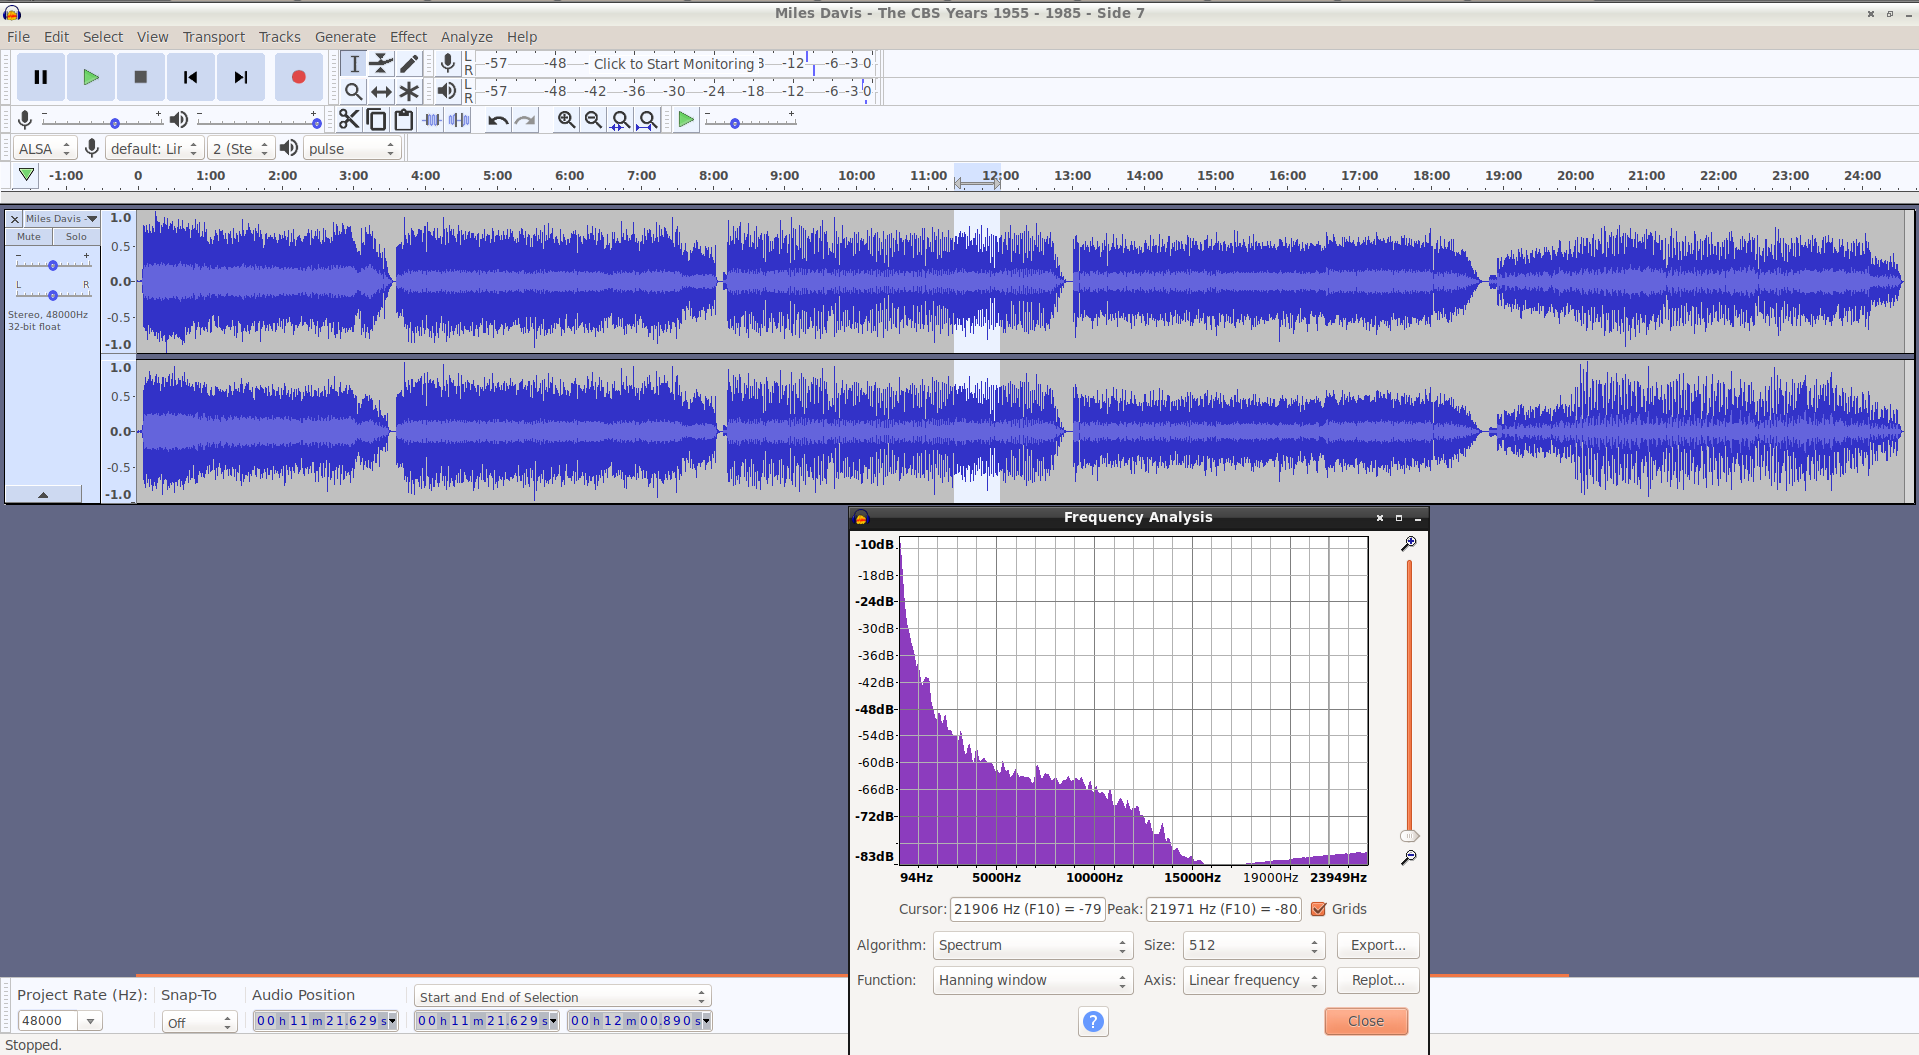This screenshot has width=1919, height=1055.
Task: Select the Draw pencil tool
Action: click(x=409, y=63)
